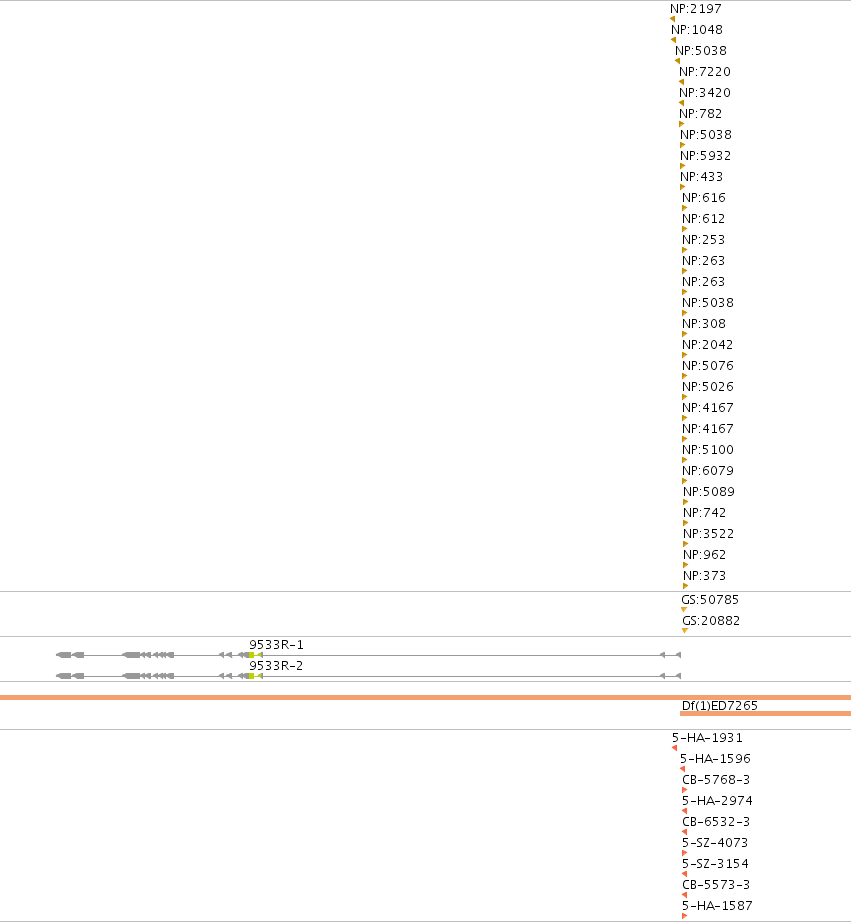
Task: Select the triangle marker under NP:616
Action: [685, 208]
